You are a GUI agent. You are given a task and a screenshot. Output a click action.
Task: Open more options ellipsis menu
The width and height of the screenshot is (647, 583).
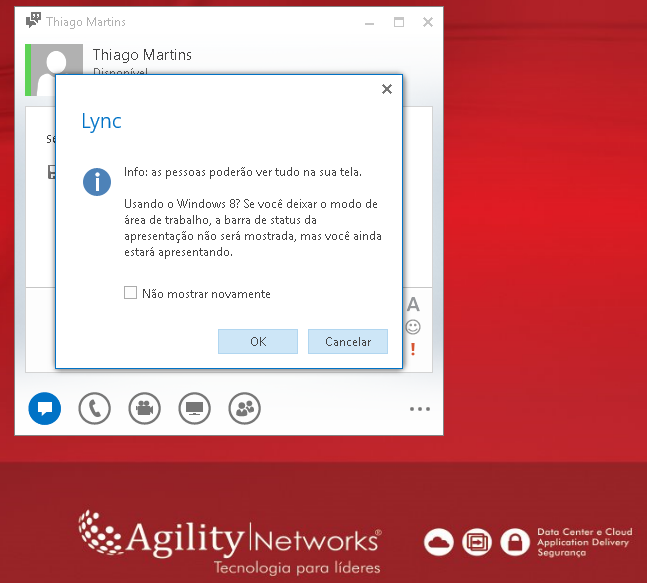coord(419,408)
